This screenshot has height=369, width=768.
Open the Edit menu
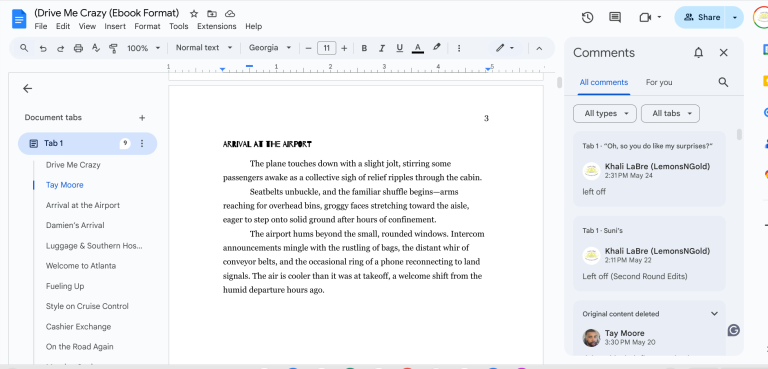click(x=63, y=26)
